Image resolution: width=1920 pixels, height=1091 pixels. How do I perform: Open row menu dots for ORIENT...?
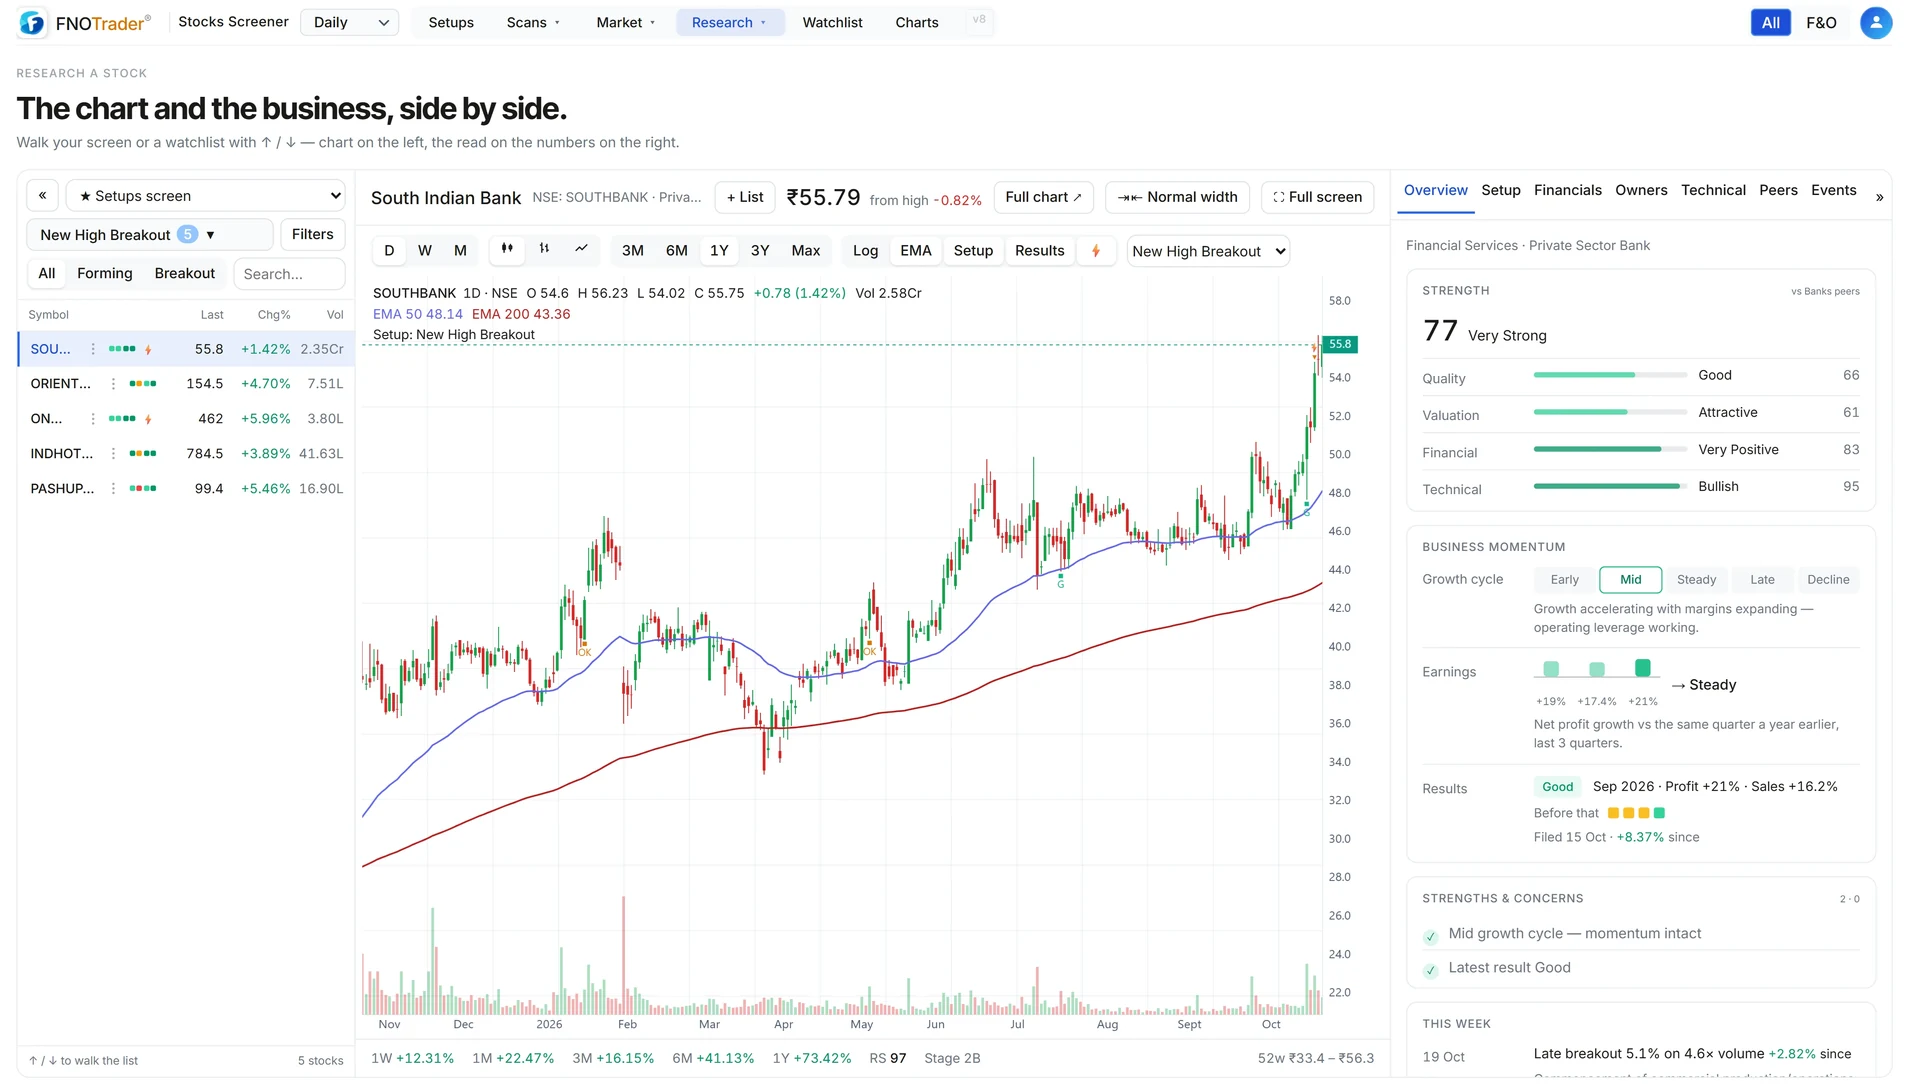pyautogui.click(x=113, y=384)
